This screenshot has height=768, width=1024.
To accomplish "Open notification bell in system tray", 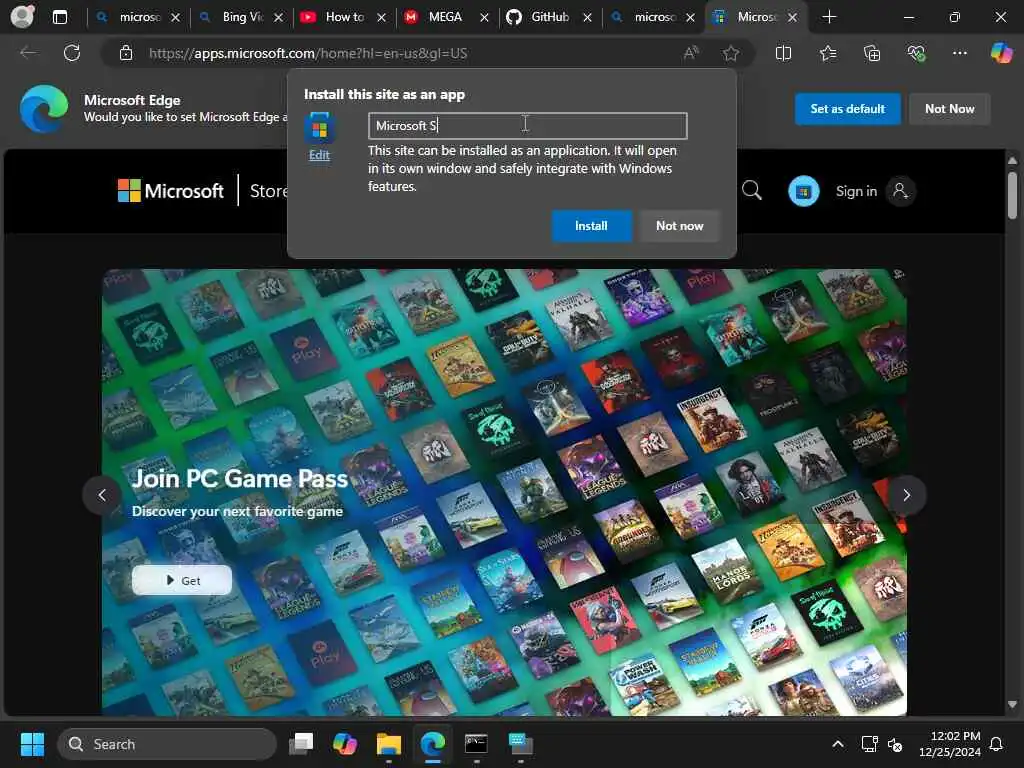I will [997, 744].
